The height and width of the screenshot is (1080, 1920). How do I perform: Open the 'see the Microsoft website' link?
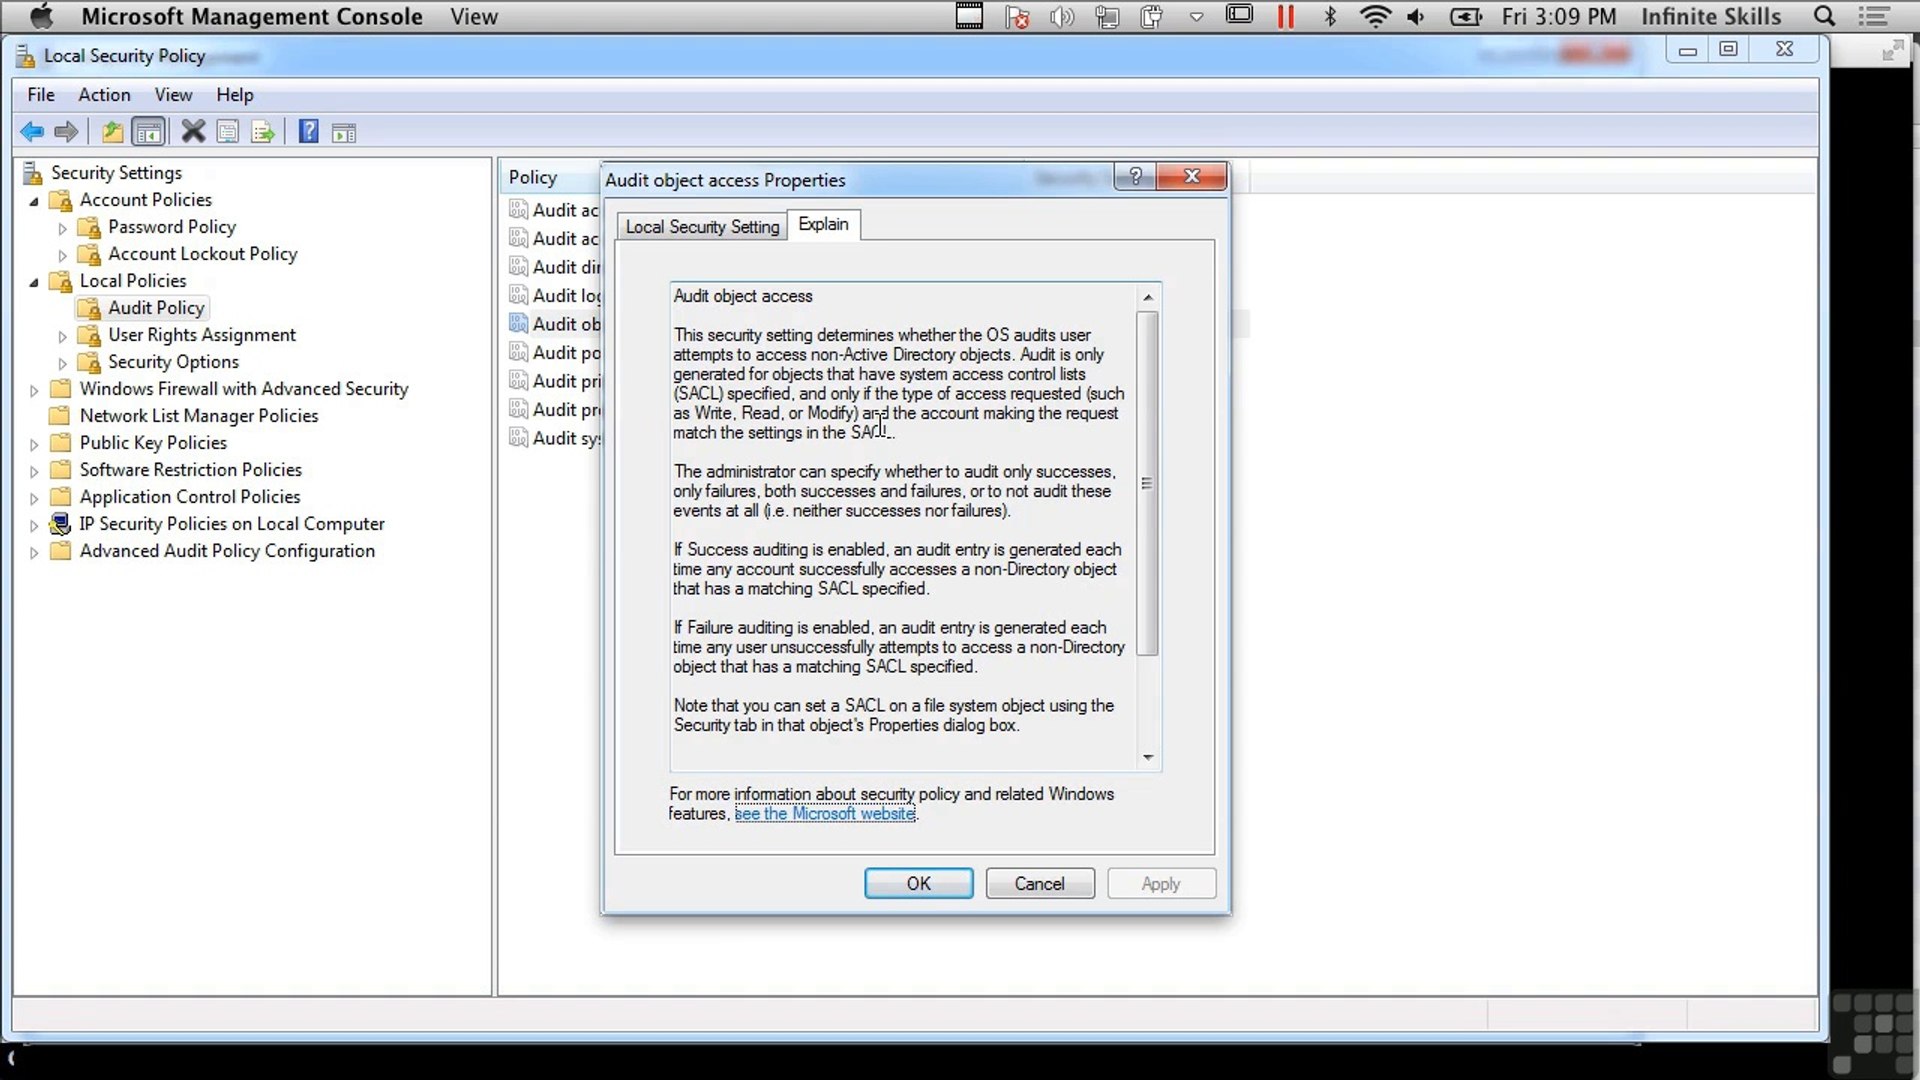click(825, 814)
